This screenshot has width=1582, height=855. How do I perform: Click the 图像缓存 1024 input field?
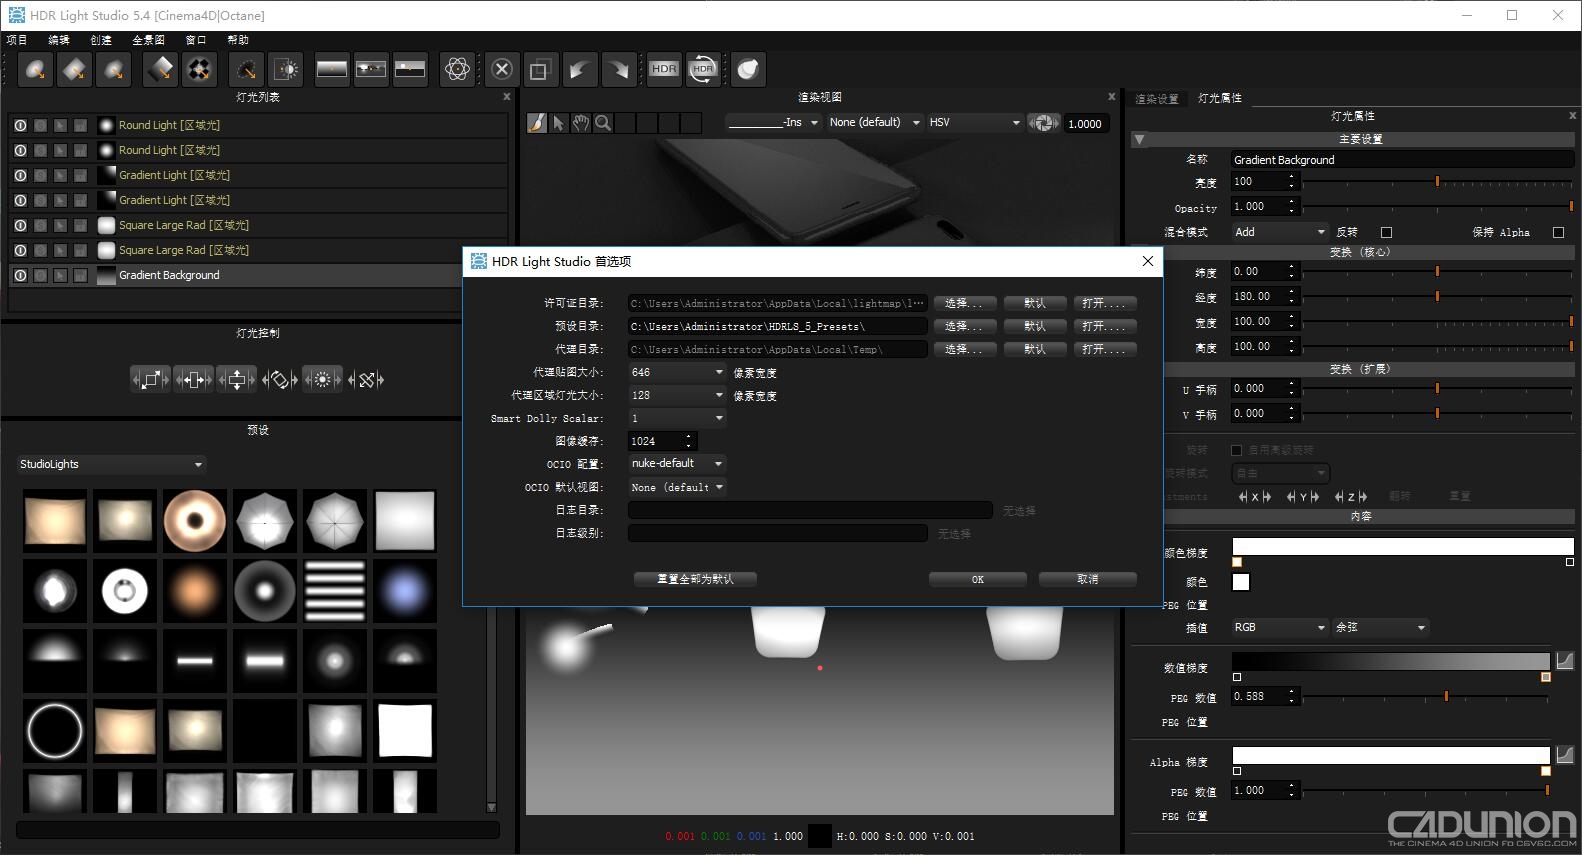(x=661, y=441)
